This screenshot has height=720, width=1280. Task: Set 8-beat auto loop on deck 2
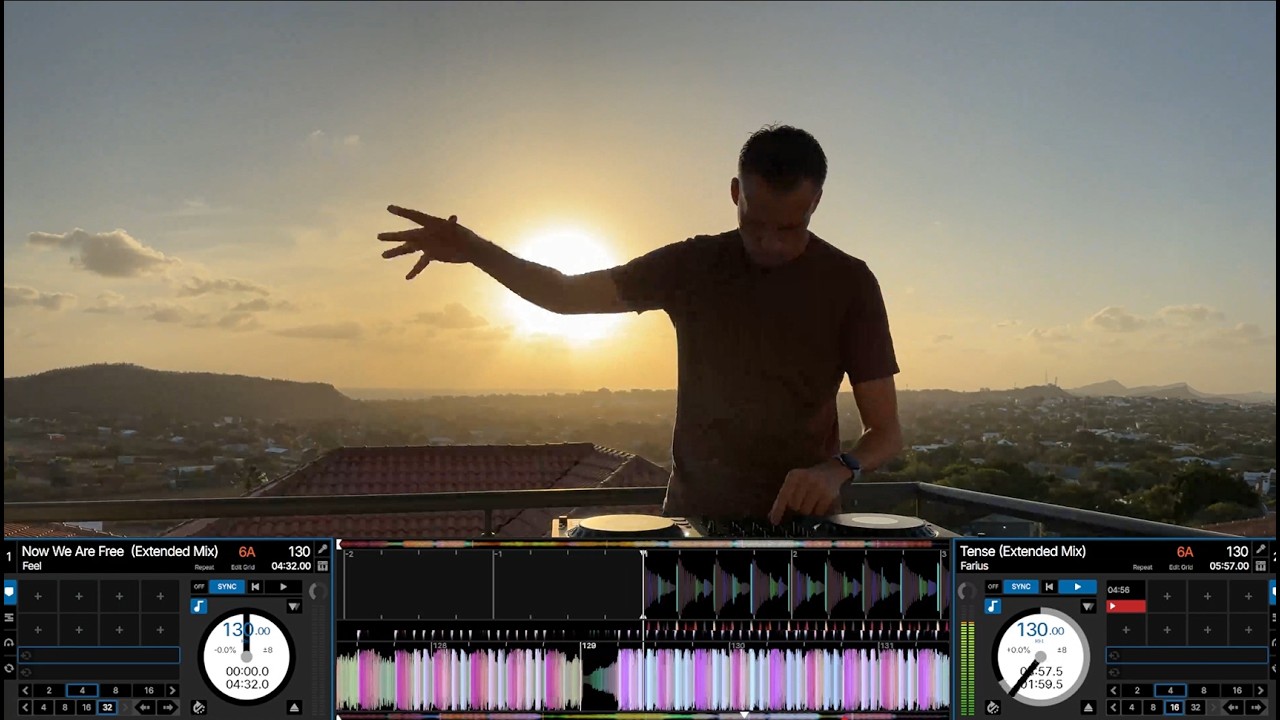click(1204, 690)
